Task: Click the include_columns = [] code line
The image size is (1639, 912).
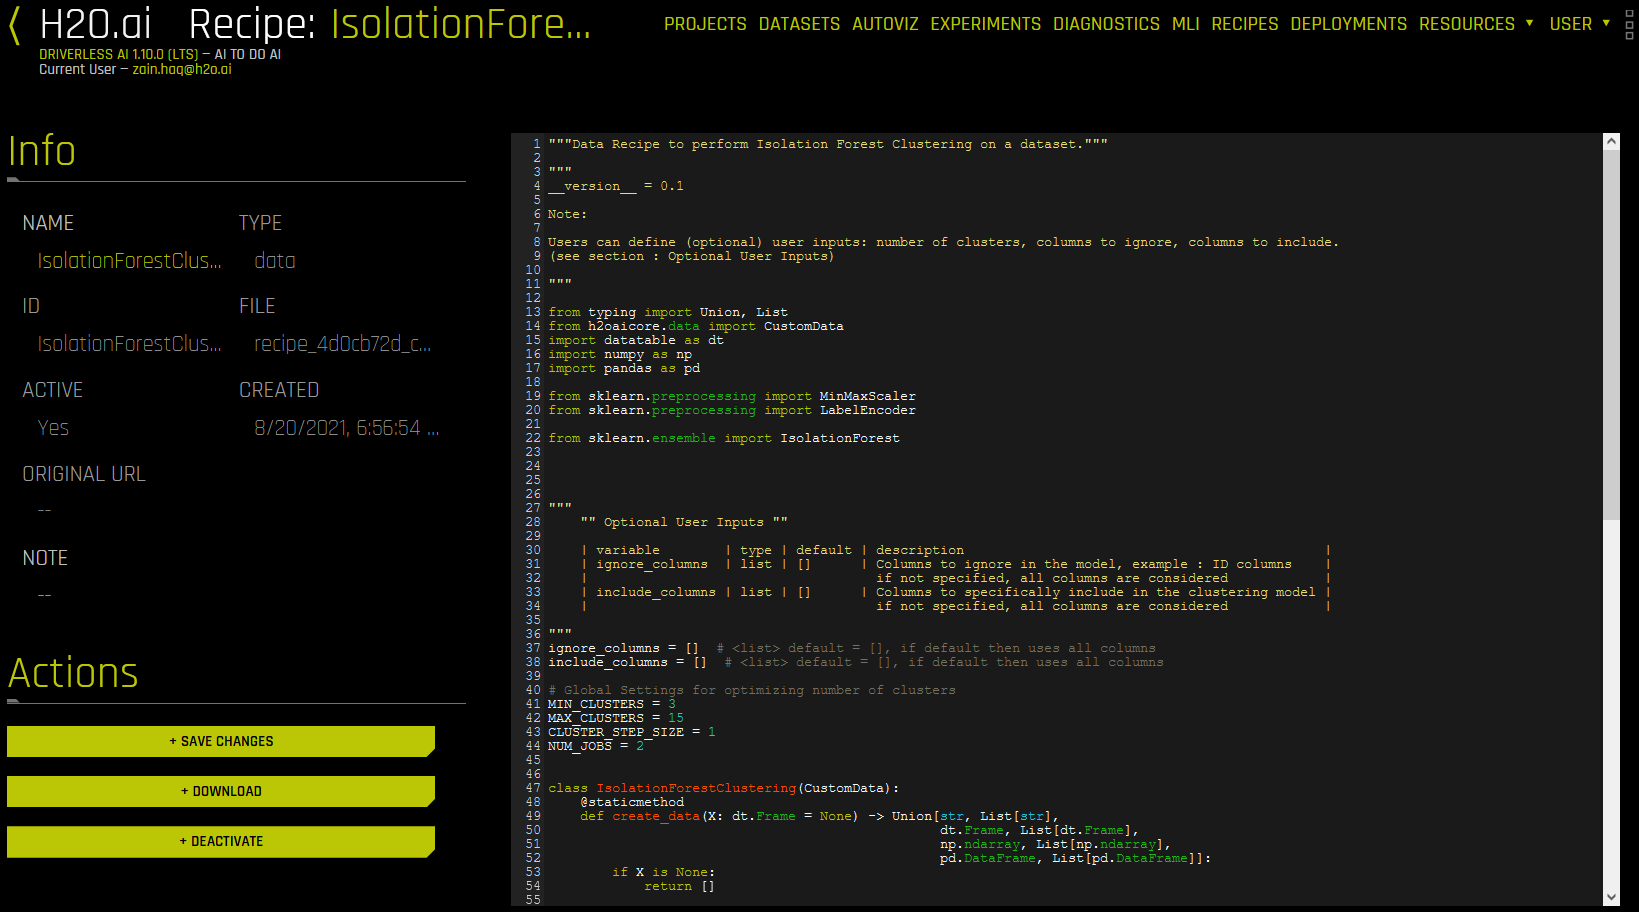Action: click(856, 662)
